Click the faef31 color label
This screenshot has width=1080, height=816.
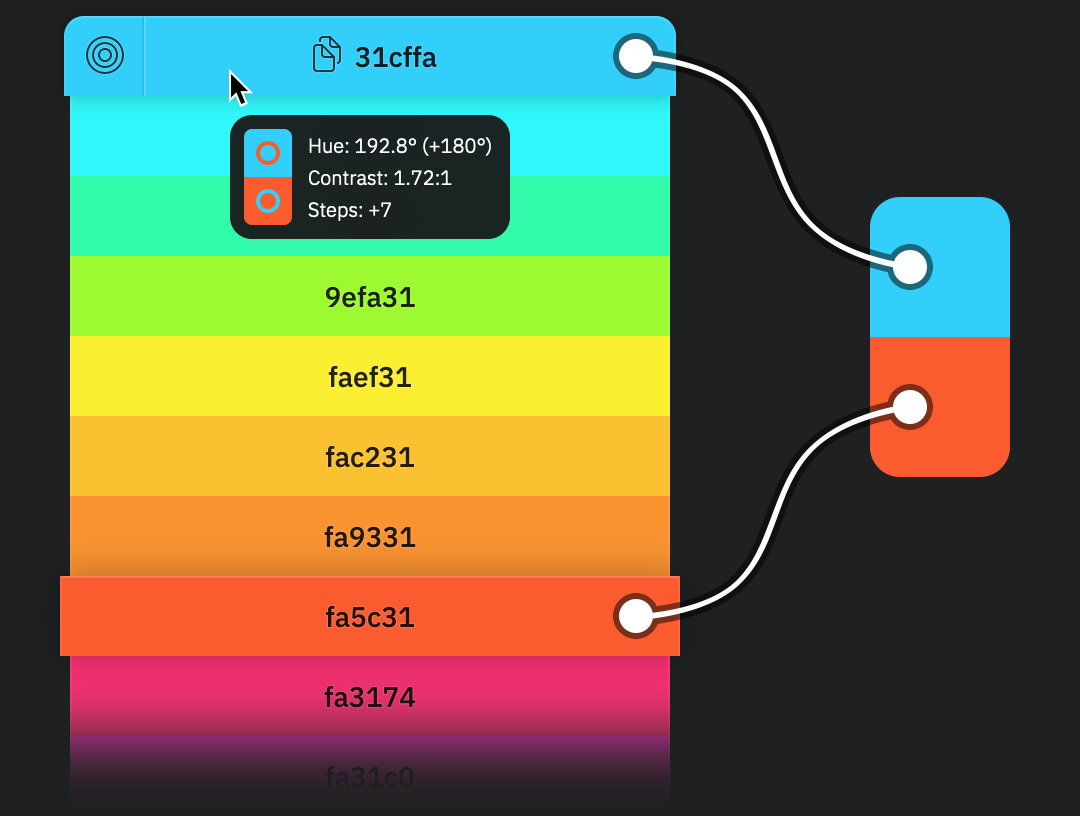[x=370, y=377]
